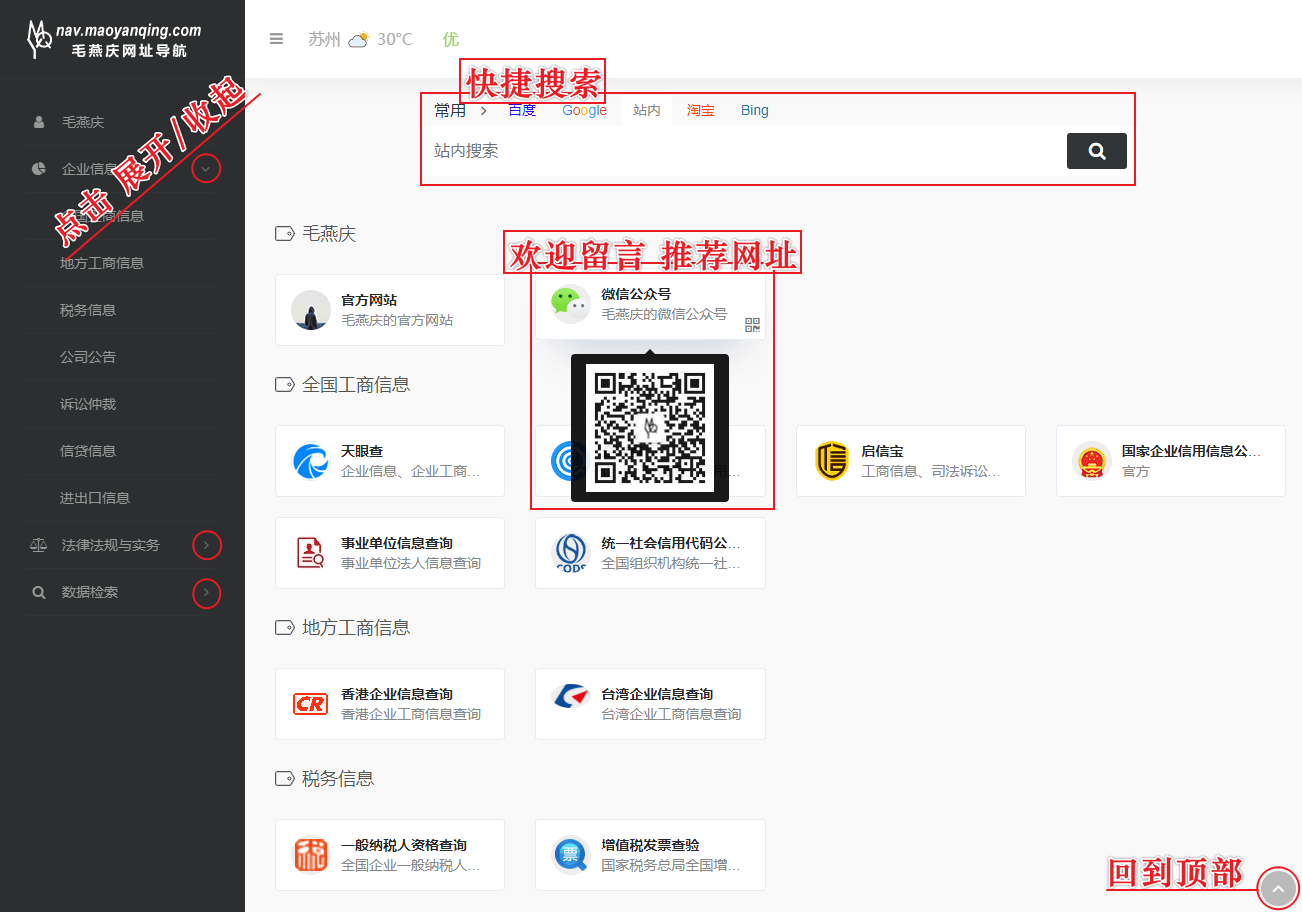Click the 微信公众号 WeChat icon
The width and height of the screenshot is (1302, 912).
(x=571, y=304)
